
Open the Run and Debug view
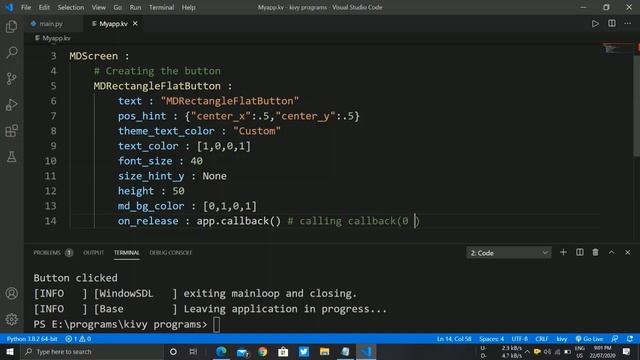click(11, 104)
